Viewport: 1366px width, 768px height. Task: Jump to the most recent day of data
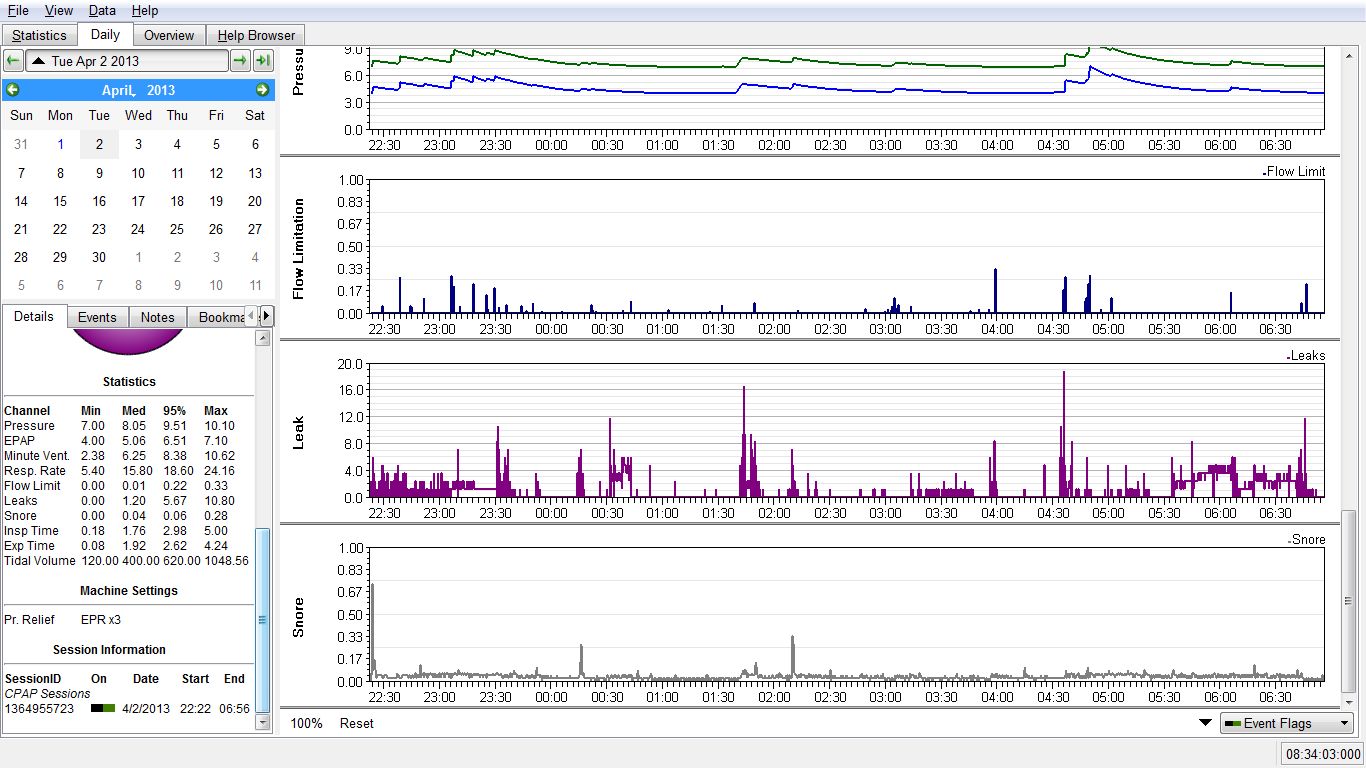click(x=263, y=61)
